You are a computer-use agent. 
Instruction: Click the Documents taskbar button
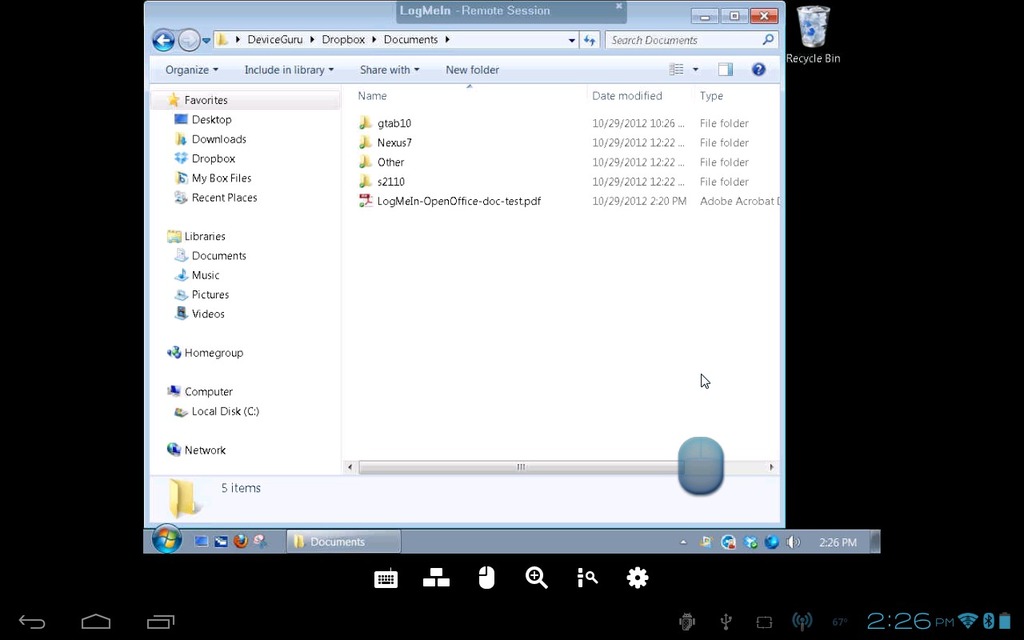click(x=344, y=541)
